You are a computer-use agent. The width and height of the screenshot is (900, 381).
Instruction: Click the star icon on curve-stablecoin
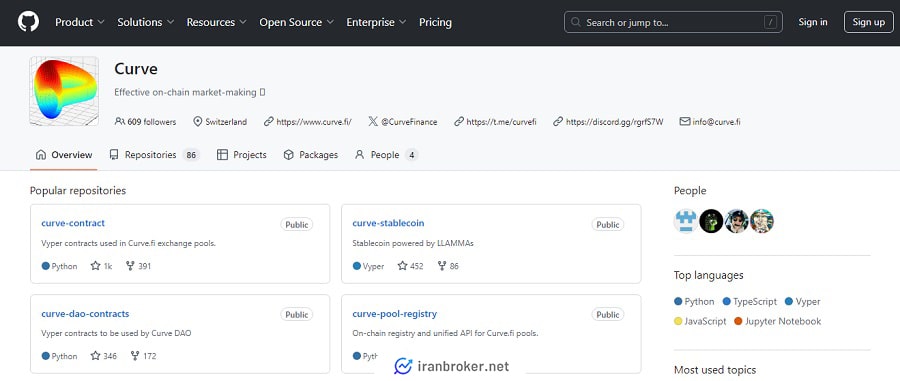pos(402,266)
